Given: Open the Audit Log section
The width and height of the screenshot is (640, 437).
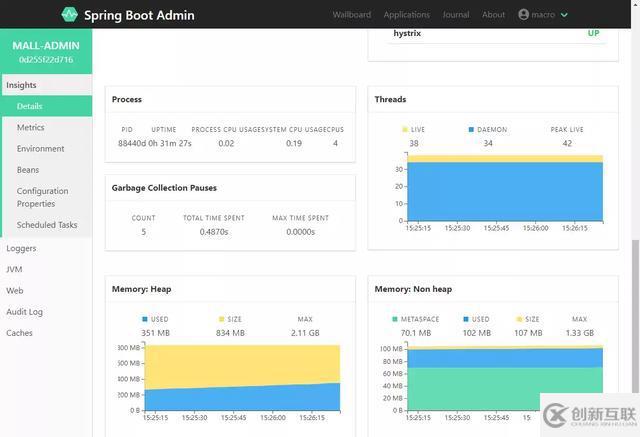Looking at the screenshot, I should click(x=24, y=312).
